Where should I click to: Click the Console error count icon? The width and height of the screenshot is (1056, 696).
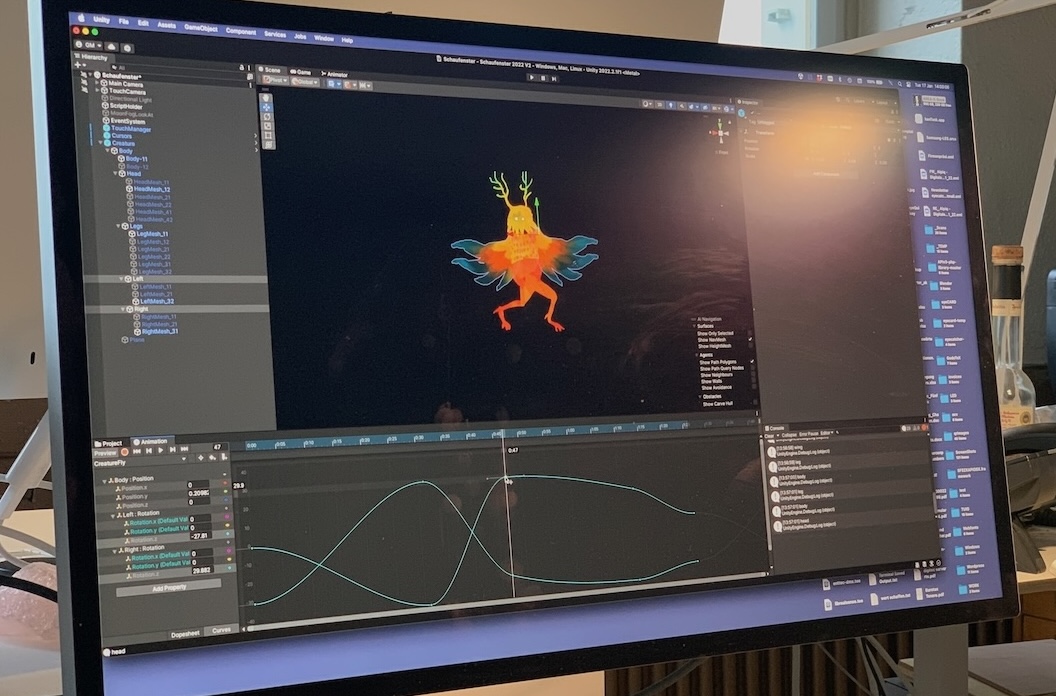click(925, 428)
